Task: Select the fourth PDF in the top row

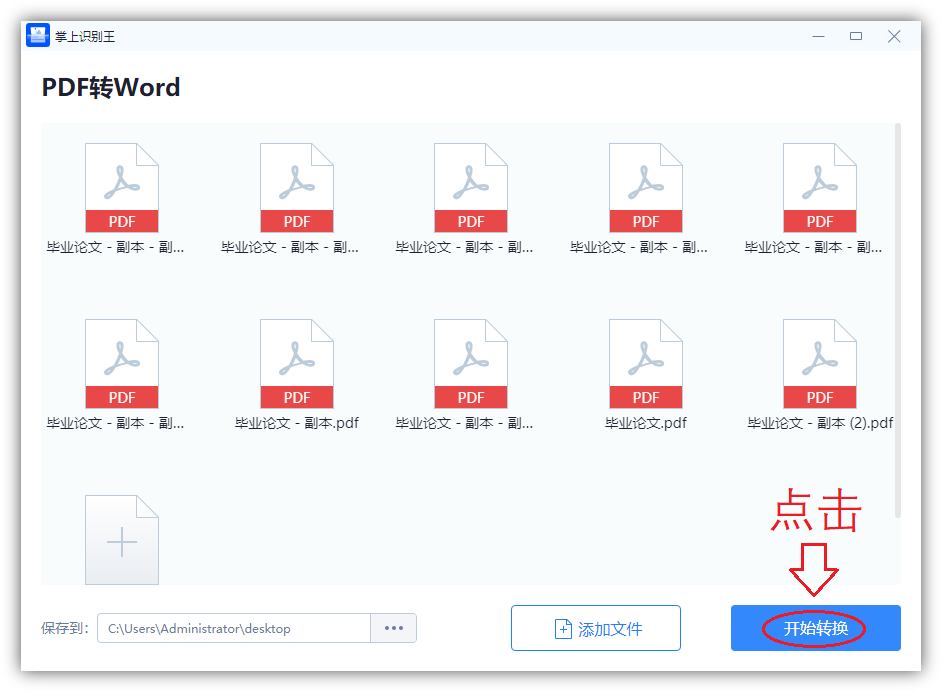Action: point(646,188)
